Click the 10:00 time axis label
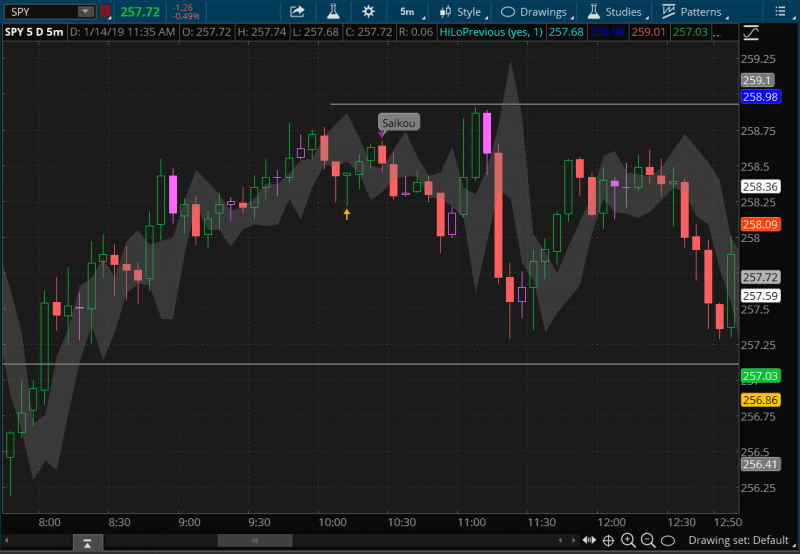Image resolution: width=800 pixels, height=554 pixels. [333, 522]
